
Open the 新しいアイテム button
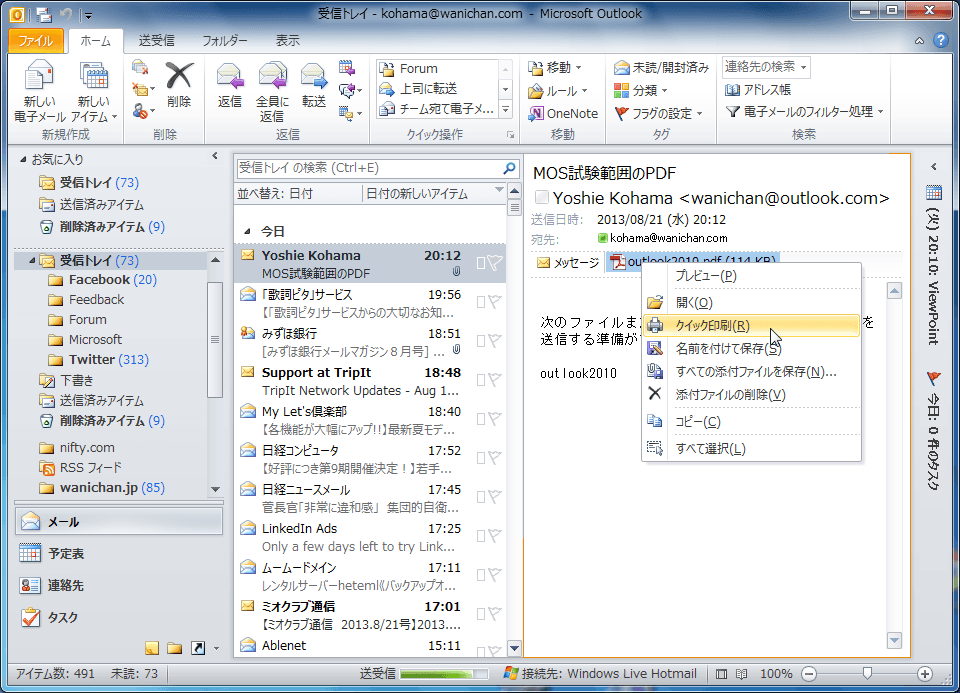(94, 92)
